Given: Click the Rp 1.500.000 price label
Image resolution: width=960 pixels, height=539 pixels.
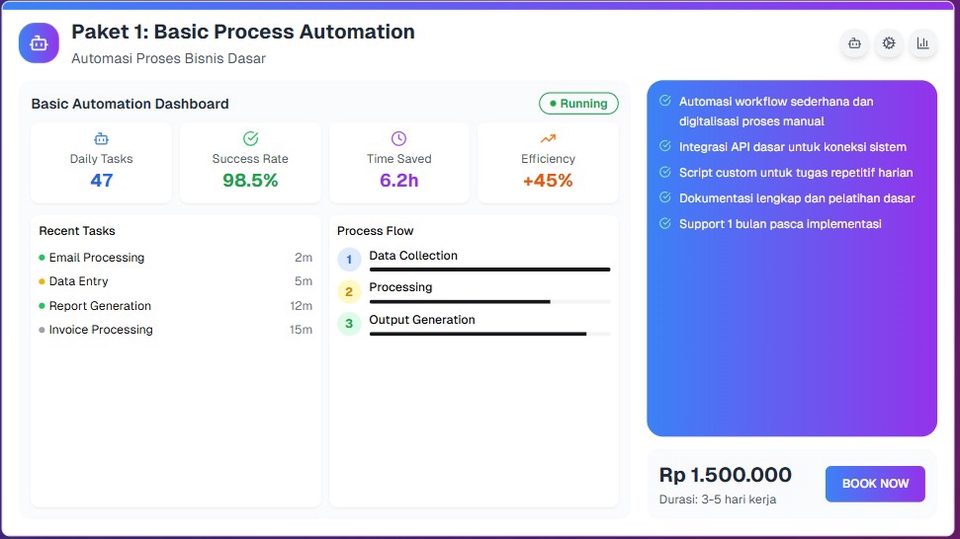Looking at the screenshot, I should coord(725,475).
